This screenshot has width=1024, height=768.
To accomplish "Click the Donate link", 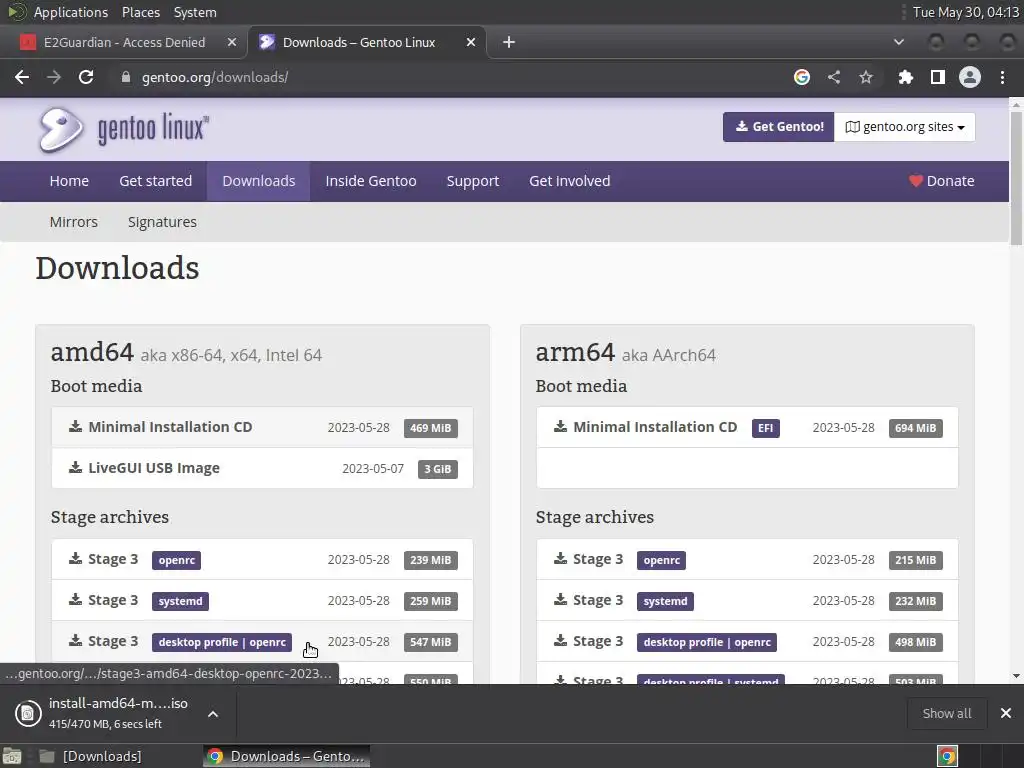I will [942, 181].
